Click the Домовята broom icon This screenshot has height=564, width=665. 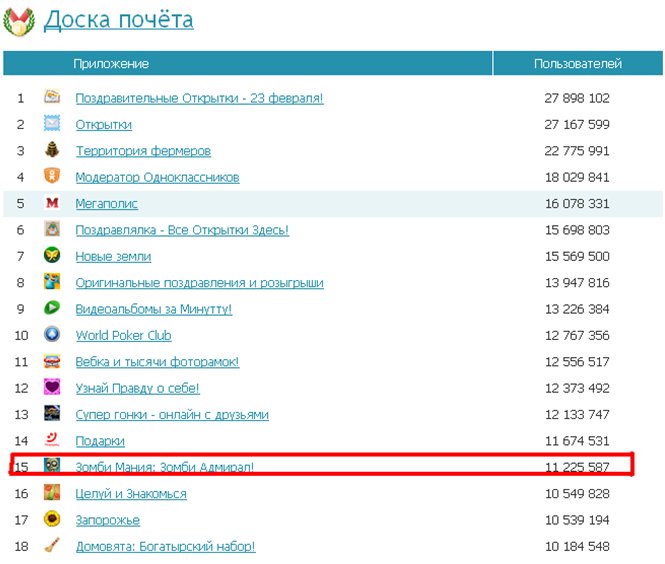(52, 545)
